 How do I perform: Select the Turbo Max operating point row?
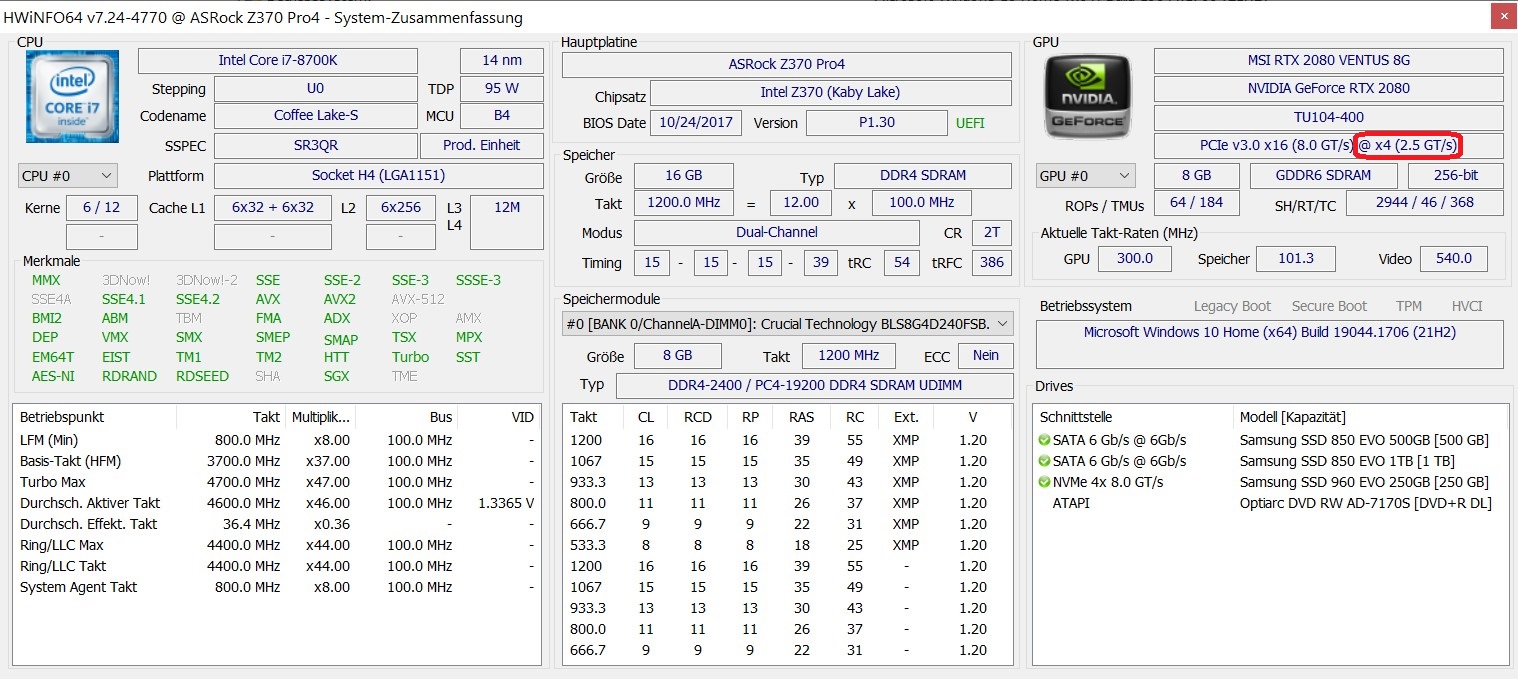pyautogui.click(x=277, y=482)
